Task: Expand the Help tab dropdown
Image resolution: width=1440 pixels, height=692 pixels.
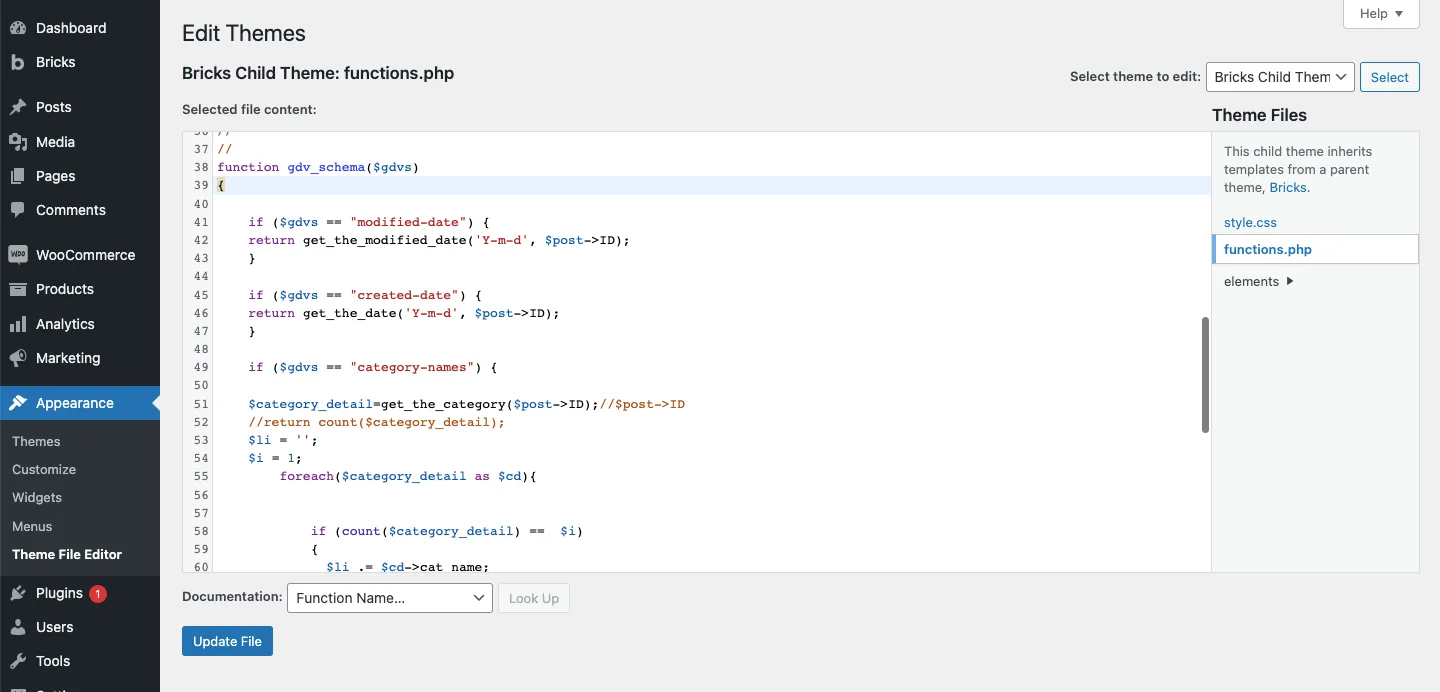Action: pyautogui.click(x=1382, y=14)
